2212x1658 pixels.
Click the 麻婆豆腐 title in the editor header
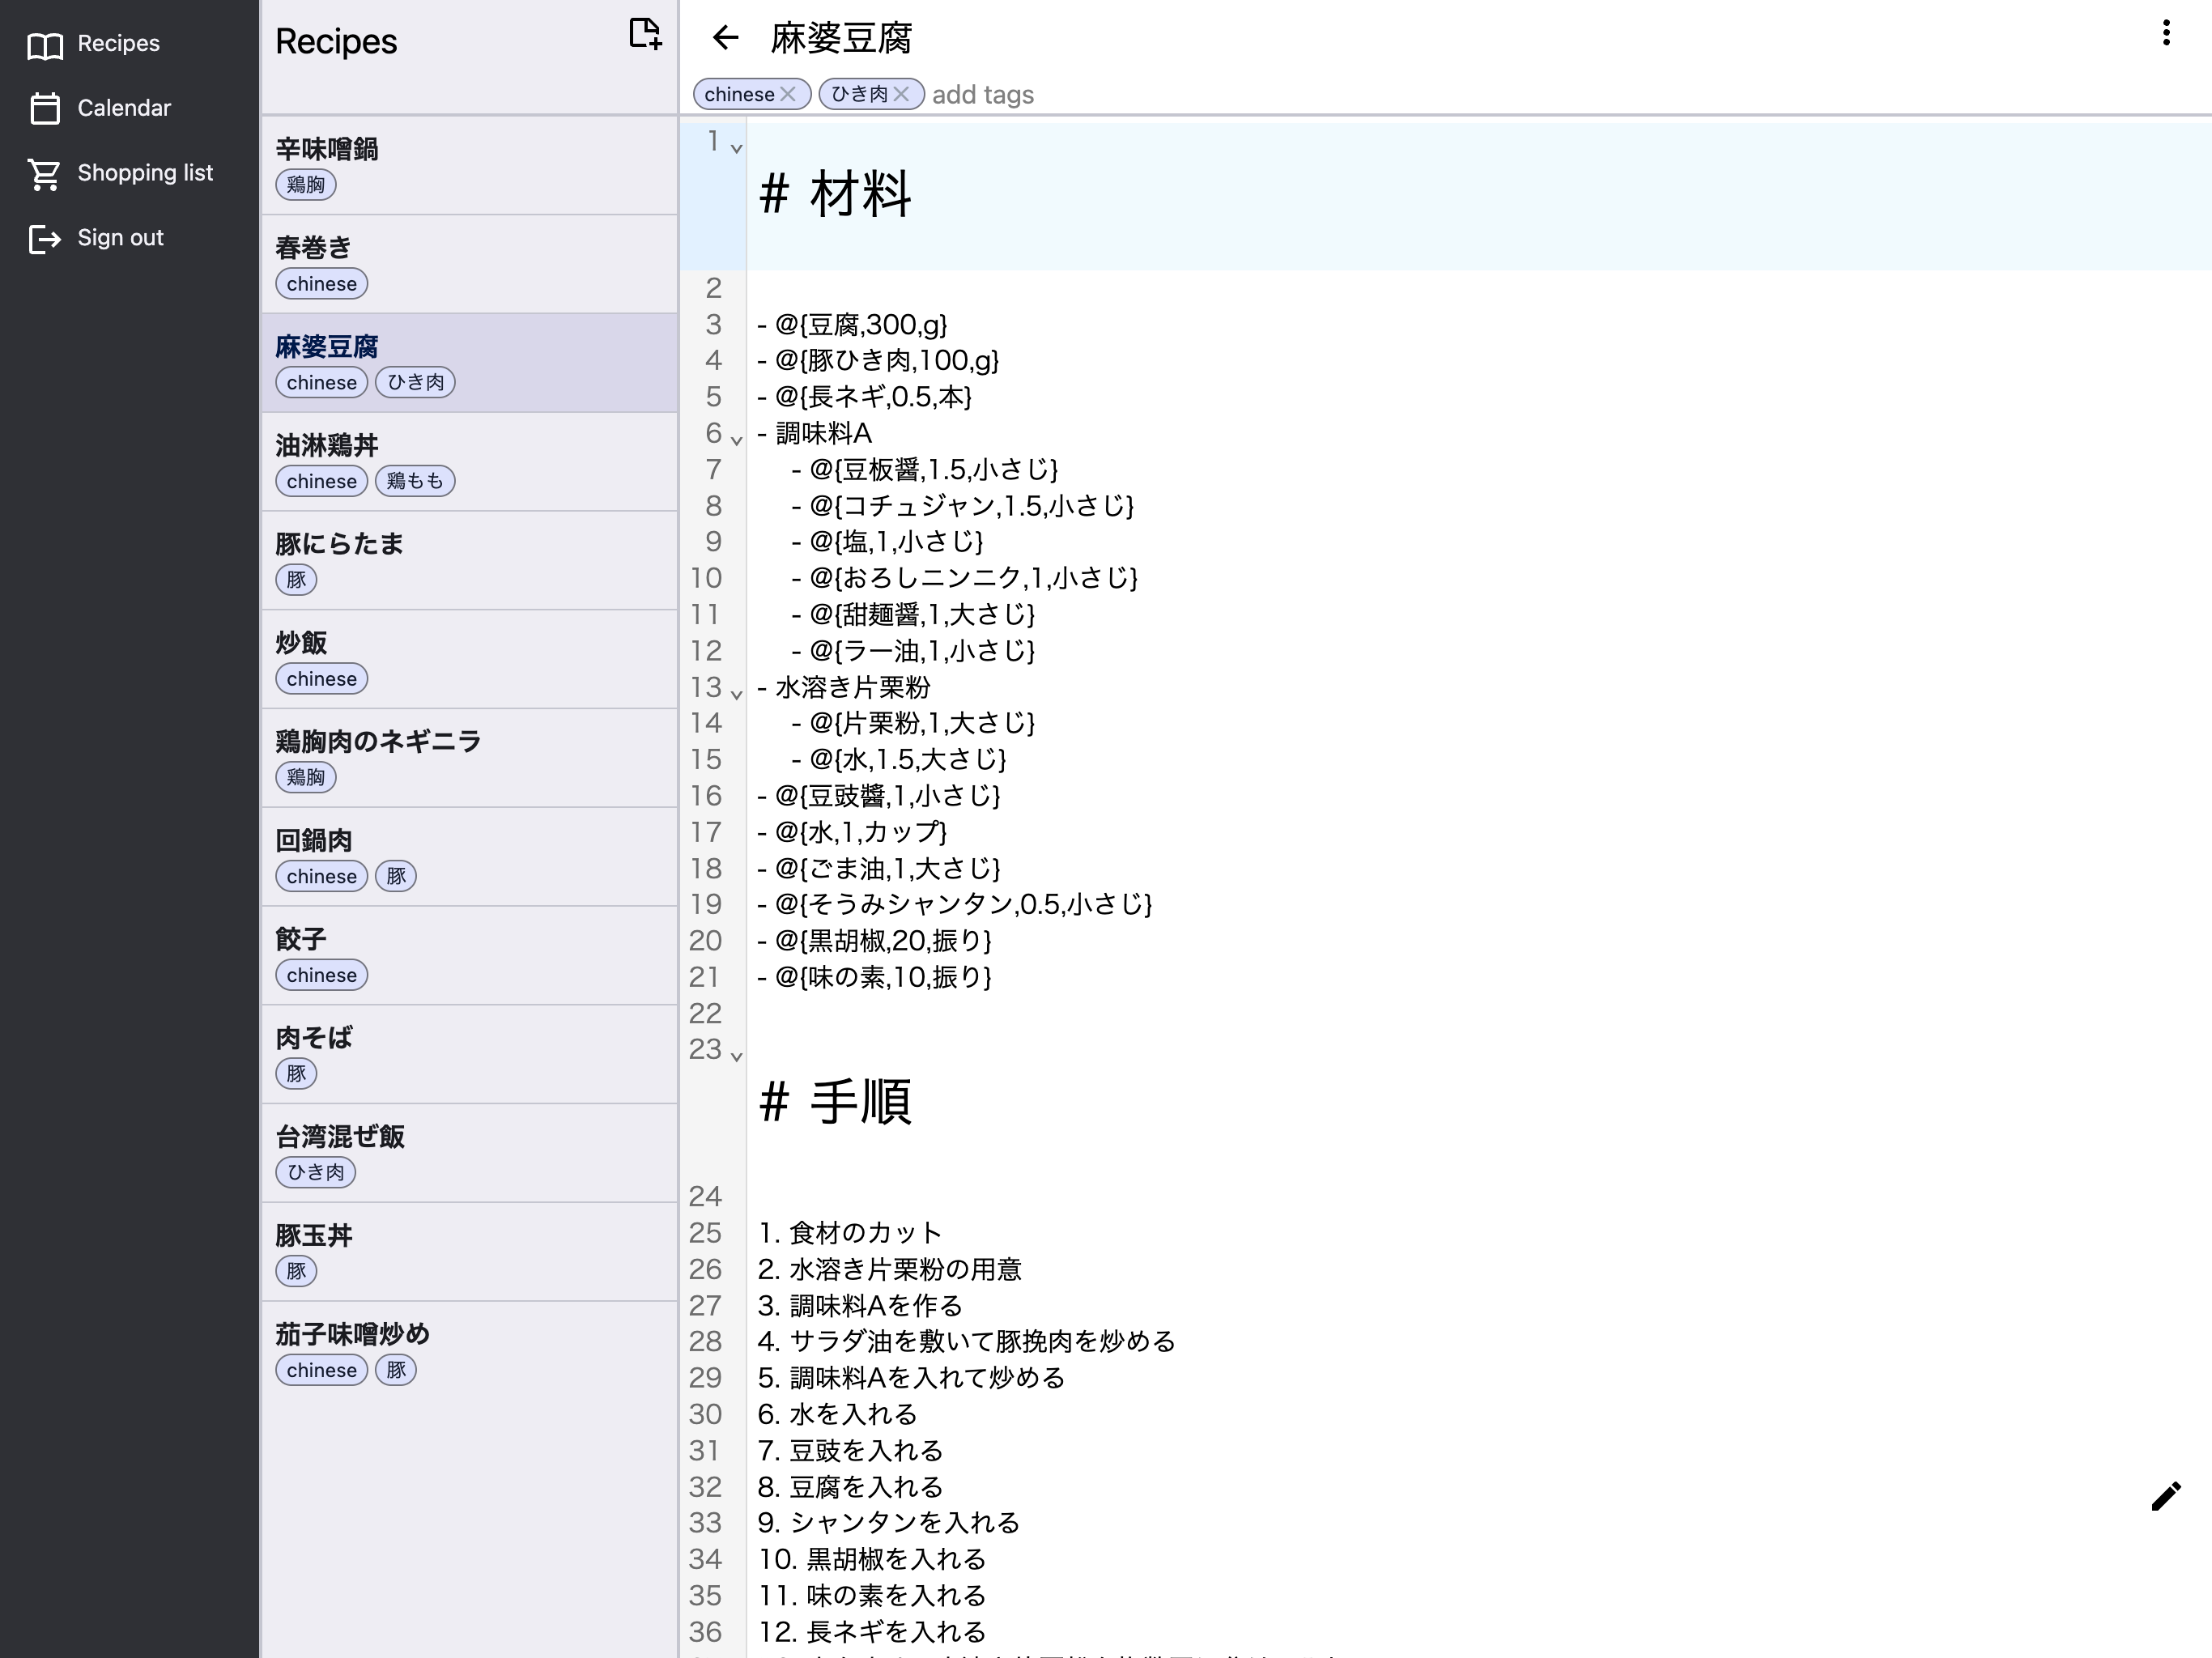tap(841, 38)
